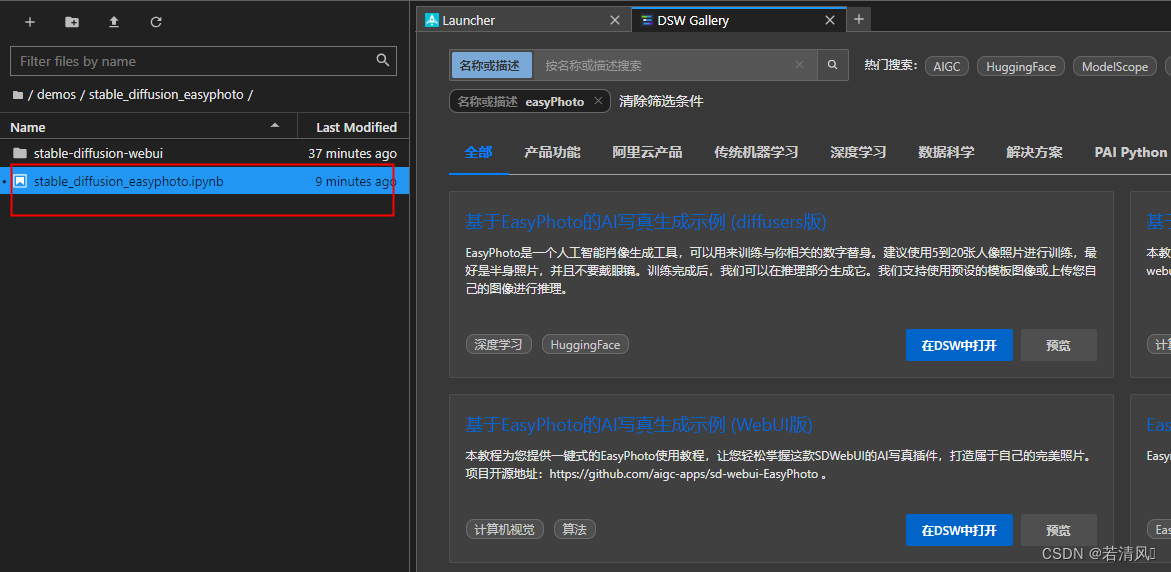Screen dimensions: 1171x572
Task: Click the new launcher plus icon
Action: point(30,22)
